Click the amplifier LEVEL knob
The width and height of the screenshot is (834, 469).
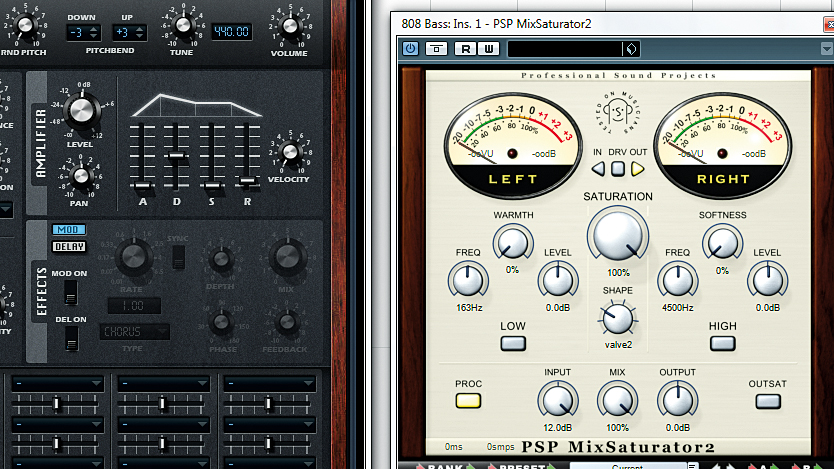point(81,111)
